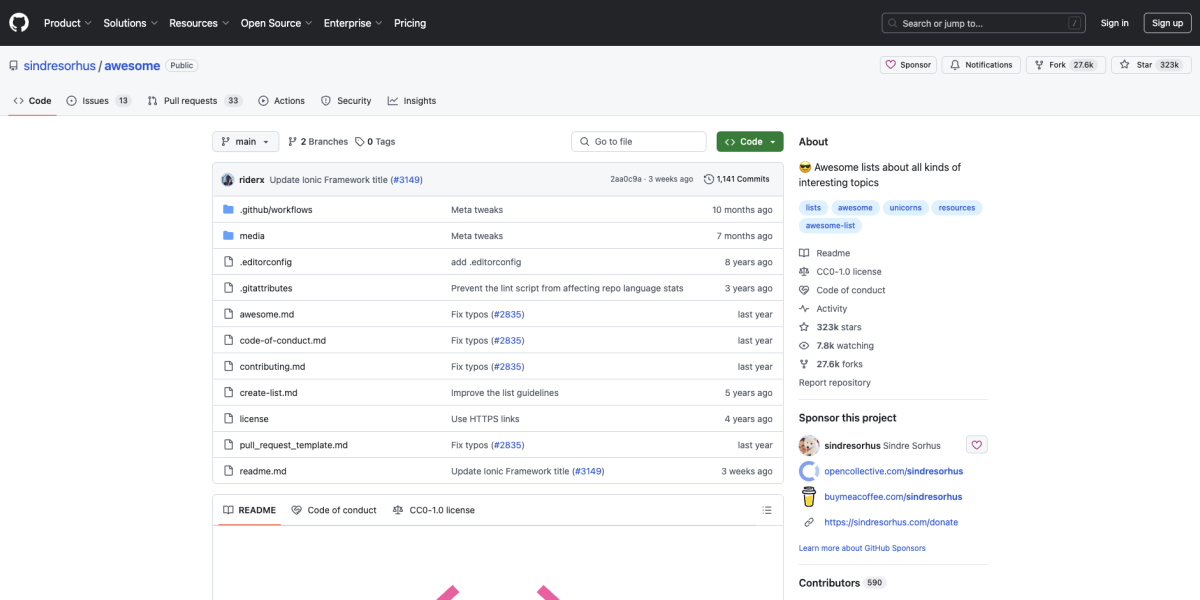The width and height of the screenshot is (1200, 600).
Task: Click the commit history clock icon
Action: (x=709, y=180)
